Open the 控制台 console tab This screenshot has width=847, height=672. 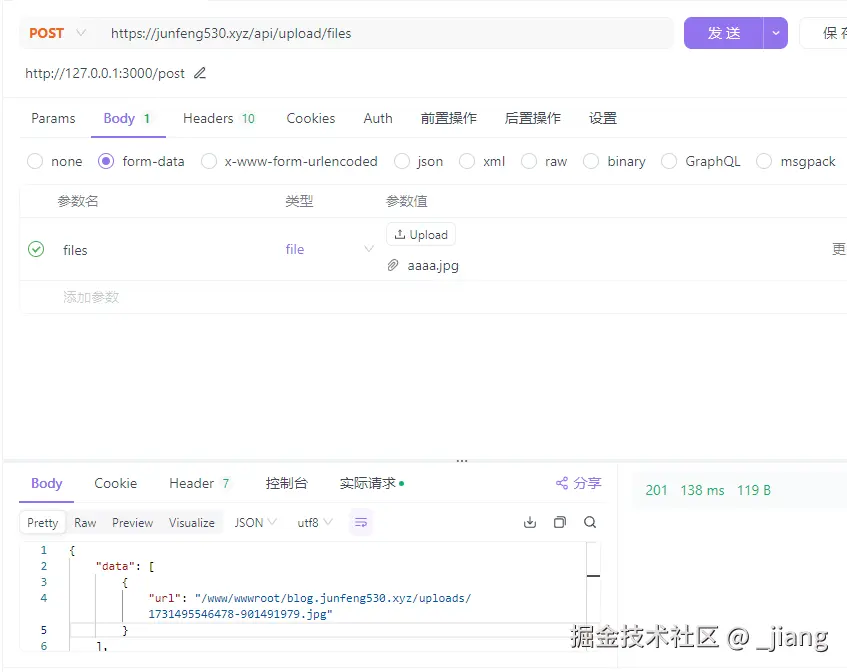click(x=286, y=482)
